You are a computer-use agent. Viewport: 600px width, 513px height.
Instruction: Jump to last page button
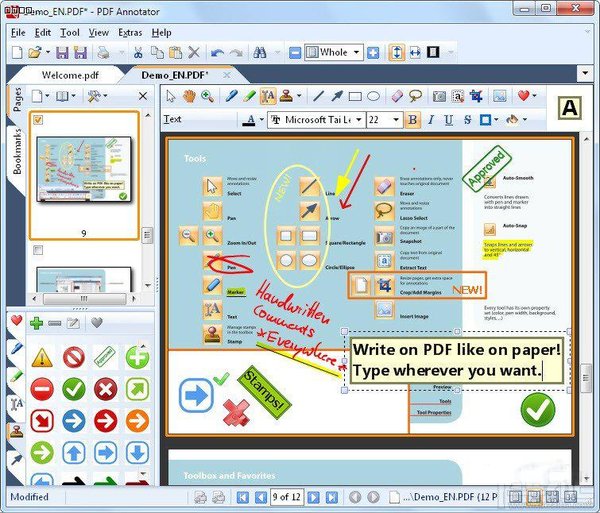tap(331, 497)
